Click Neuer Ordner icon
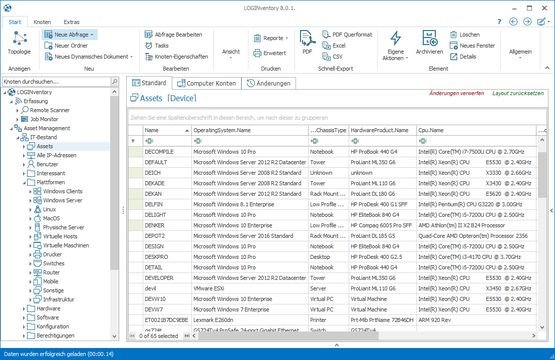This screenshot has height=360, width=555. tap(48, 45)
